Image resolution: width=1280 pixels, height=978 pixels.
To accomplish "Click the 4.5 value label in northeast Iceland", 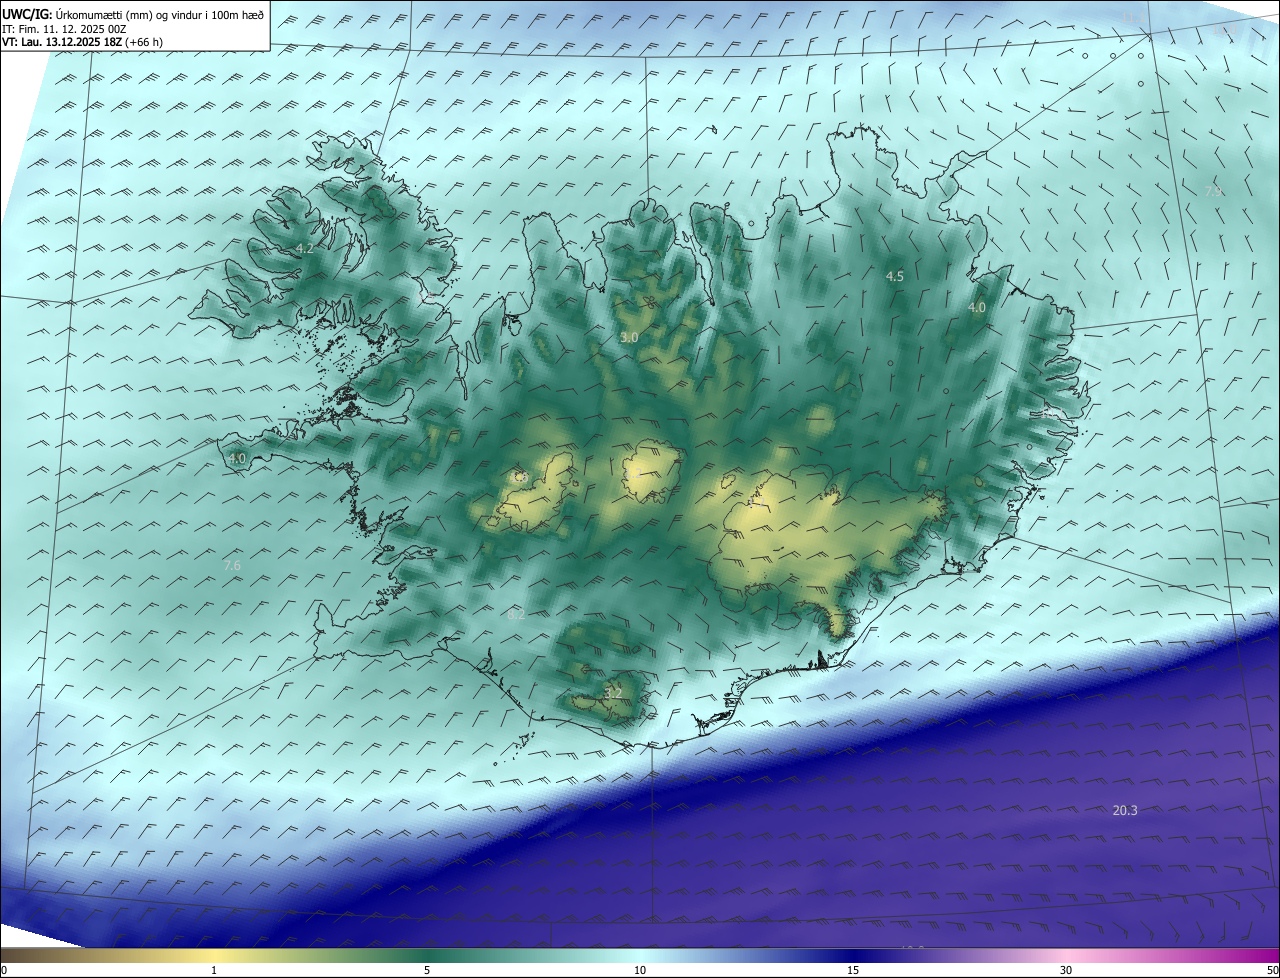I will [x=895, y=276].
